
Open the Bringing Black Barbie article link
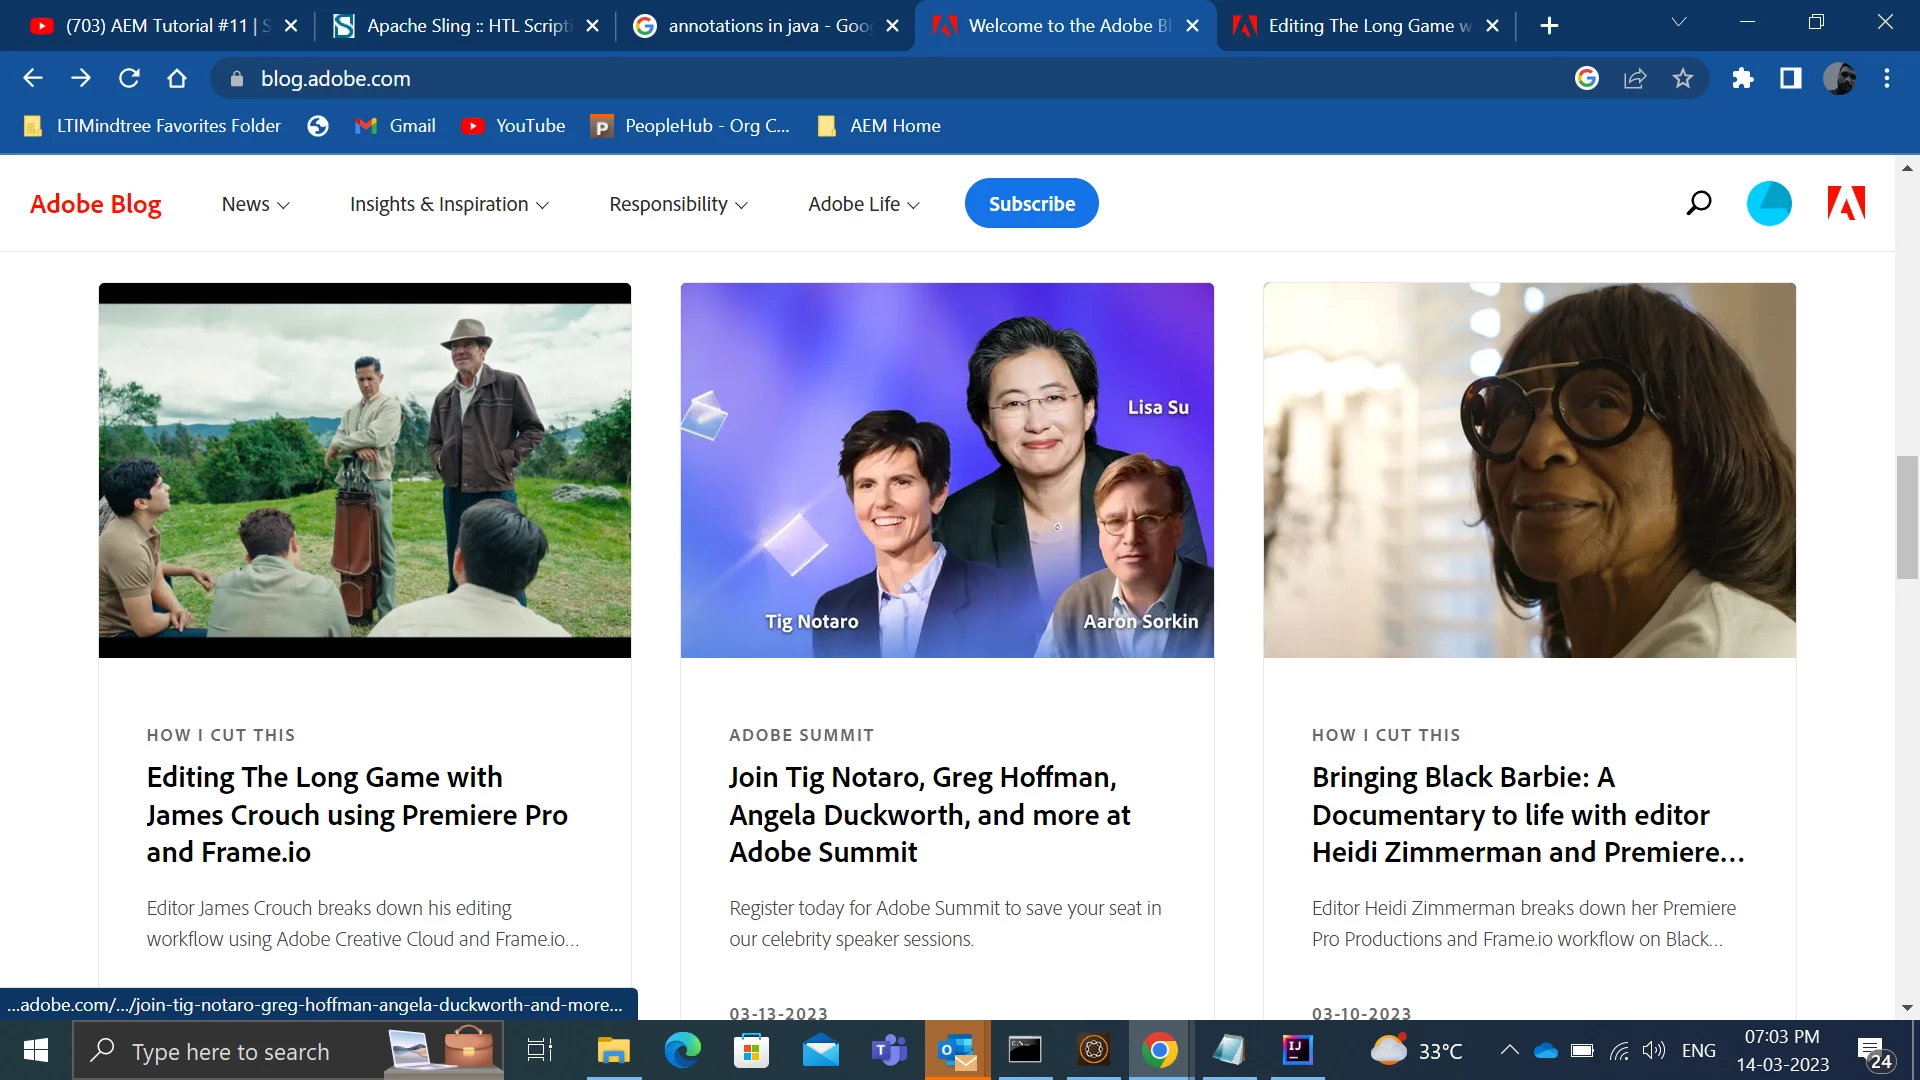[1527, 814]
